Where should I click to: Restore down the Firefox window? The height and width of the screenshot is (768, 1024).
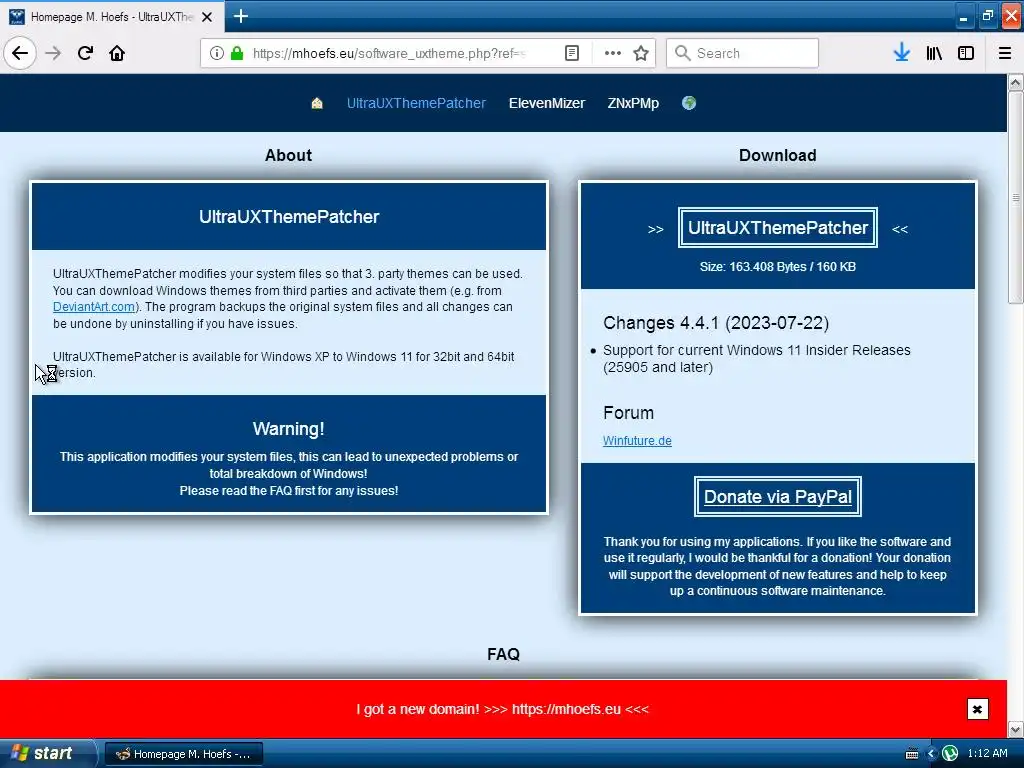coord(987,16)
